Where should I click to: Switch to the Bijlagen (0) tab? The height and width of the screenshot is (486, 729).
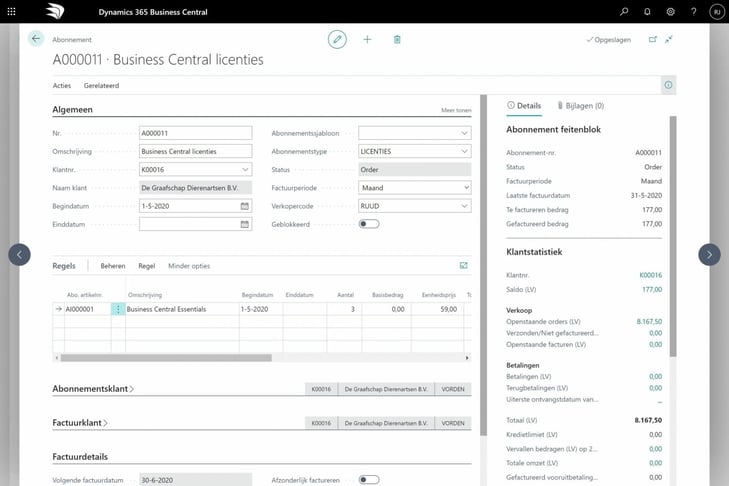[x=581, y=106]
